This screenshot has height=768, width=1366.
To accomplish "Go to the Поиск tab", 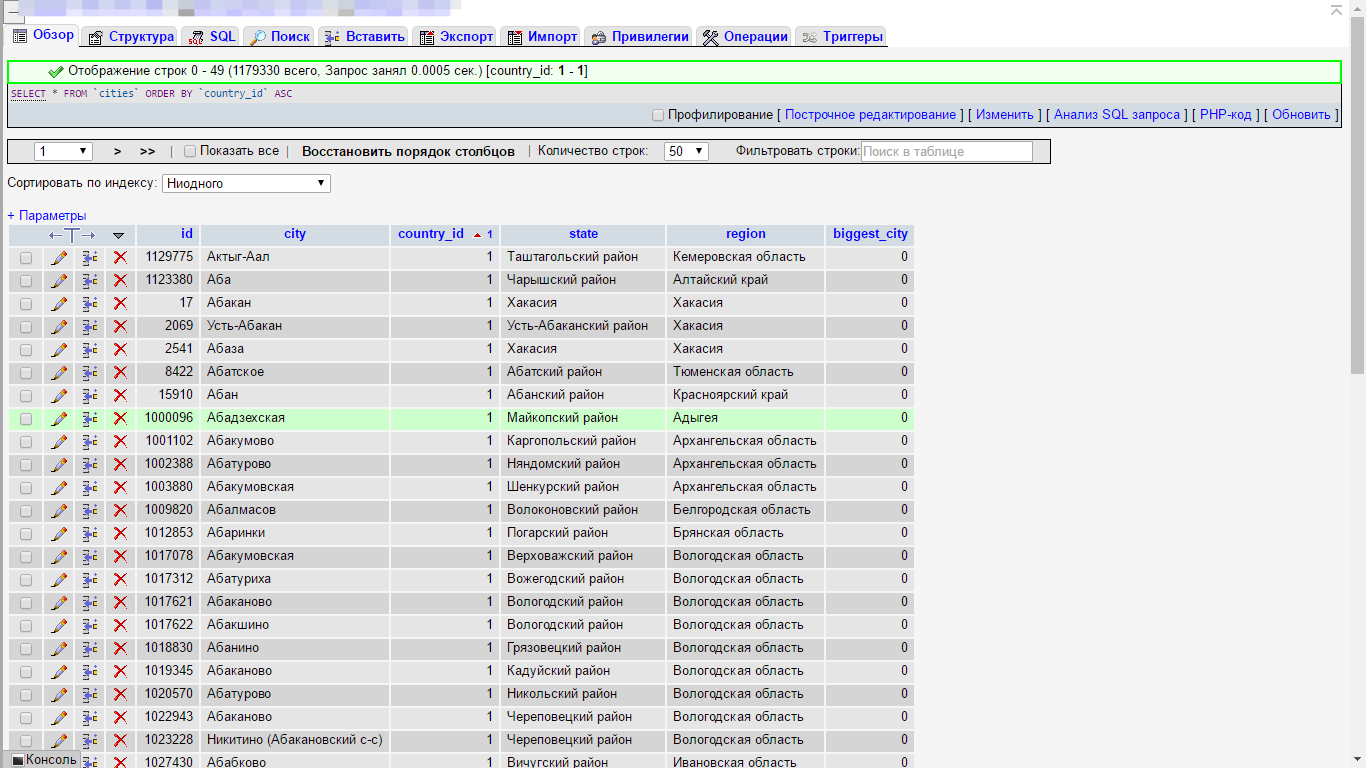I will 279,37.
